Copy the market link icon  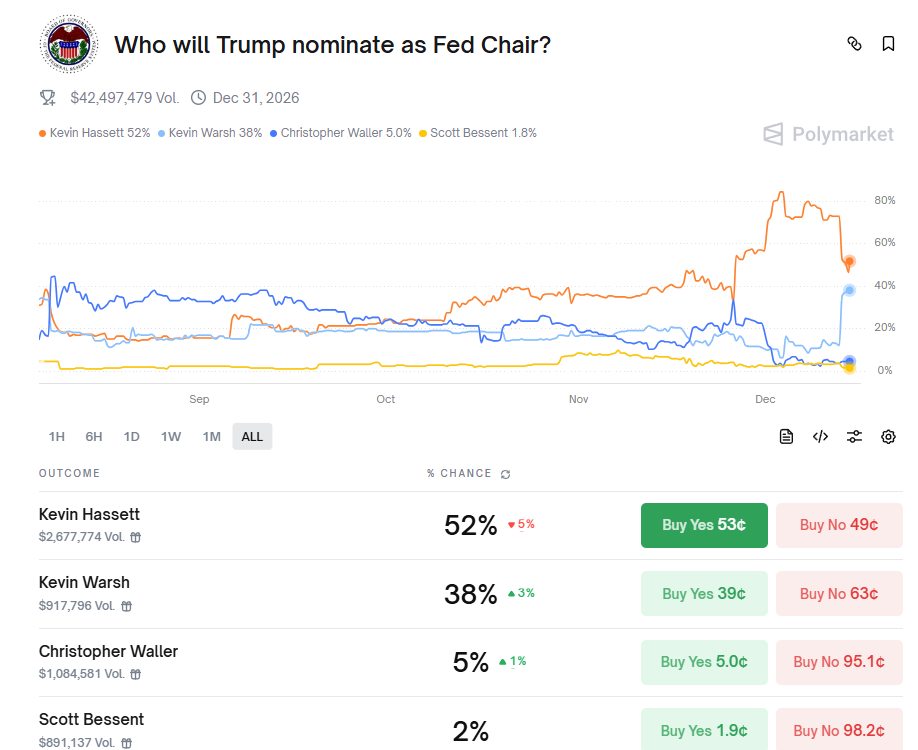854,44
